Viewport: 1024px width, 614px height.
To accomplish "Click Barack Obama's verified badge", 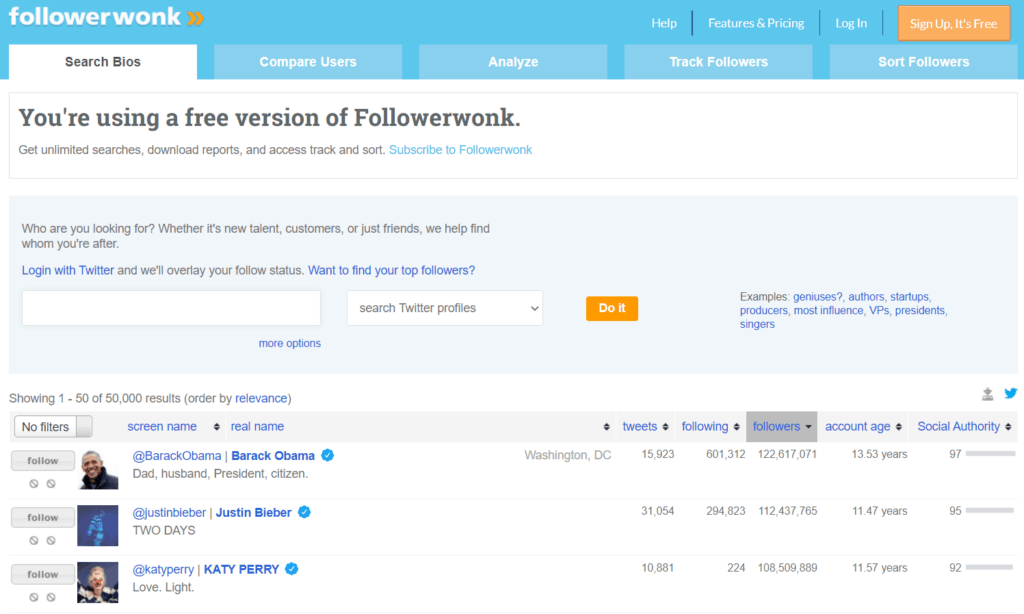I will pos(328,456).
